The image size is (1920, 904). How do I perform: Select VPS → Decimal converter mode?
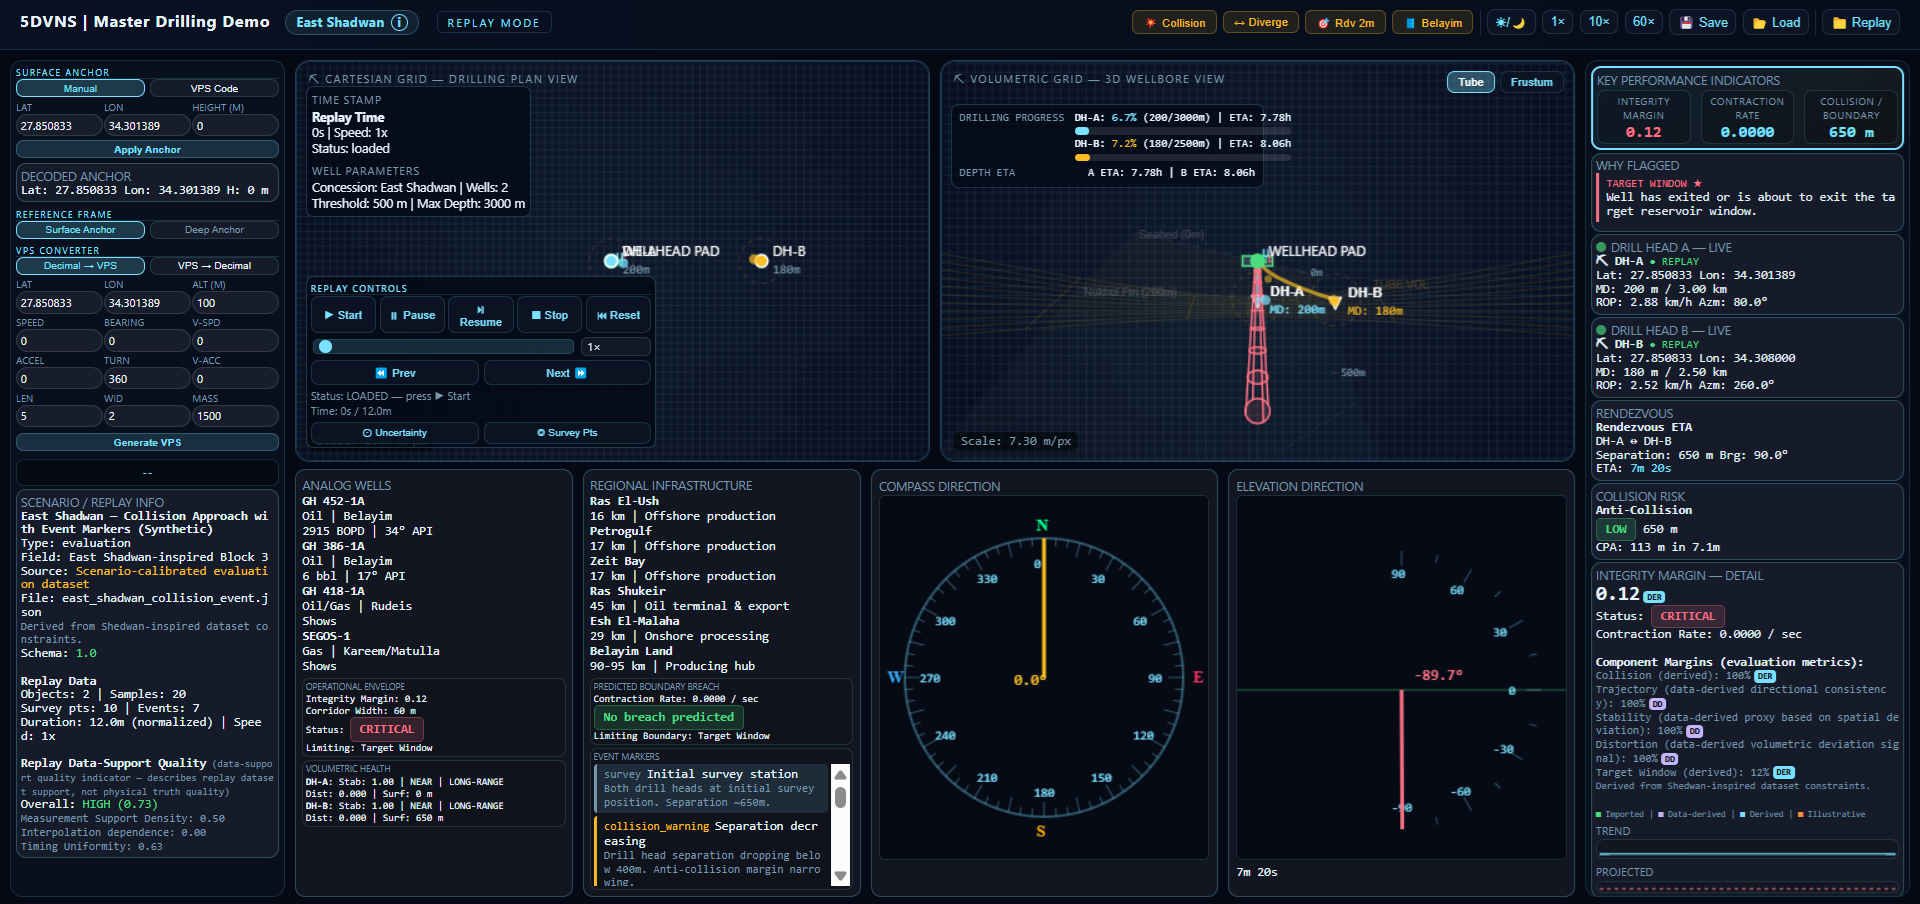[x=214, y=266]
